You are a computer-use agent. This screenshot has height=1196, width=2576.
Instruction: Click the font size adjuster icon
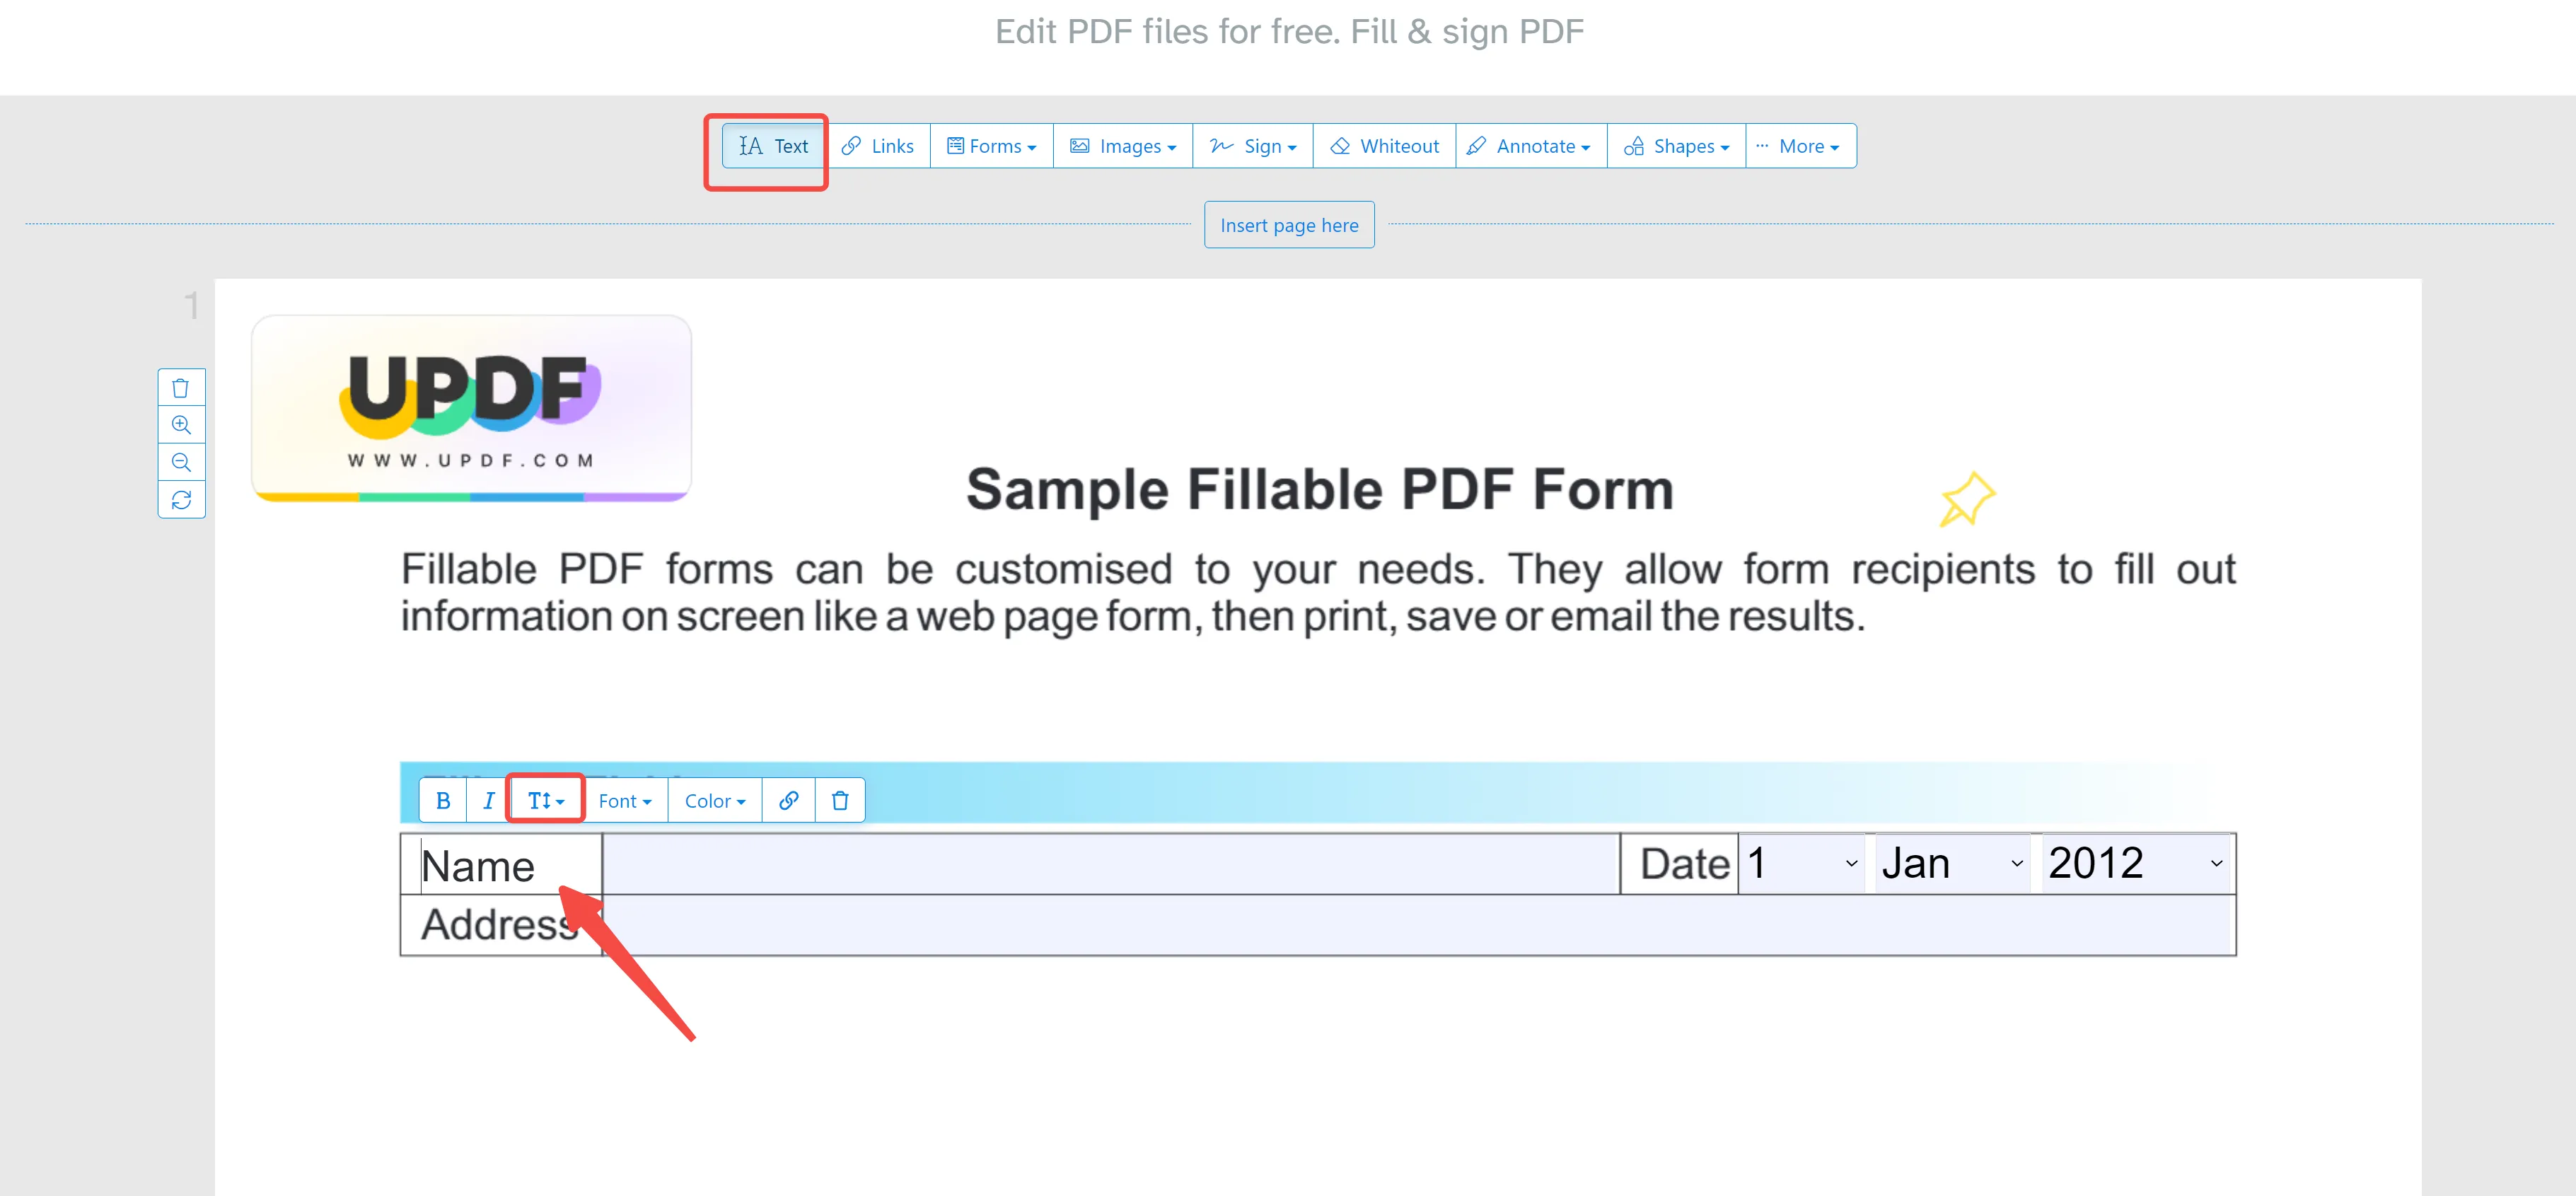(547, 800)
